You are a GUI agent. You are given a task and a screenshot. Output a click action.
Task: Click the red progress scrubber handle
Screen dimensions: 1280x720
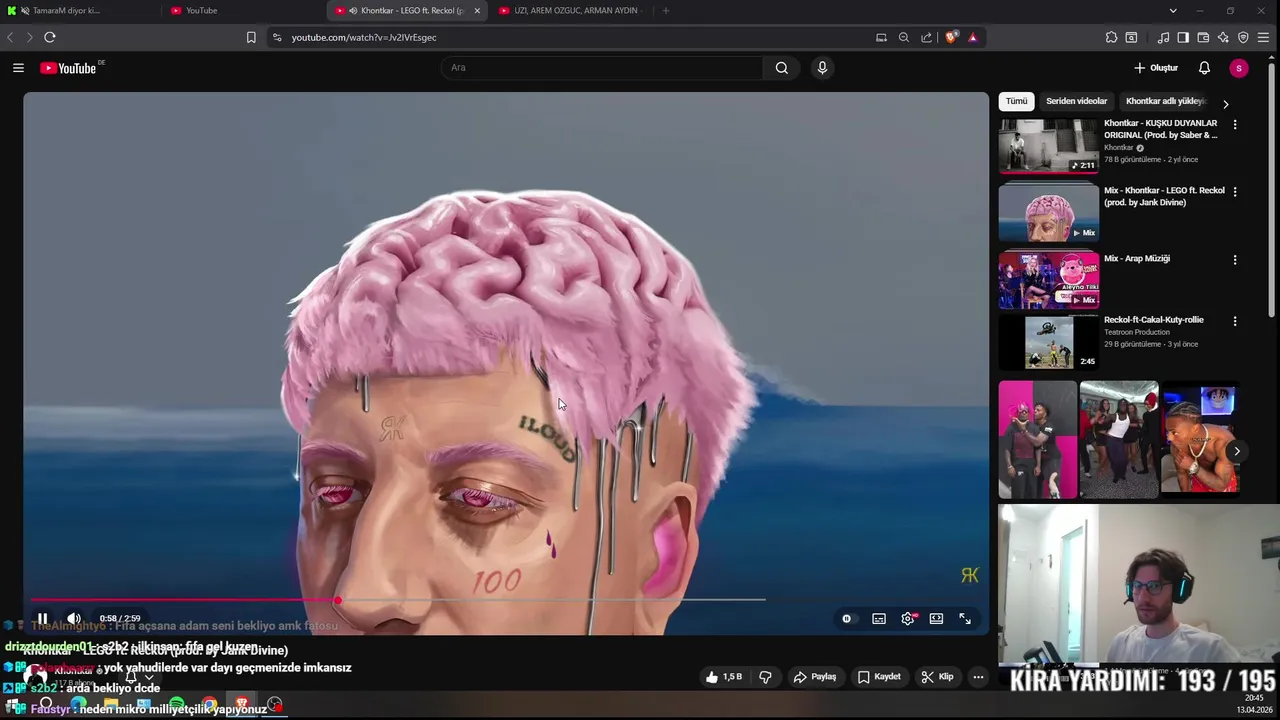coord(338,600)
